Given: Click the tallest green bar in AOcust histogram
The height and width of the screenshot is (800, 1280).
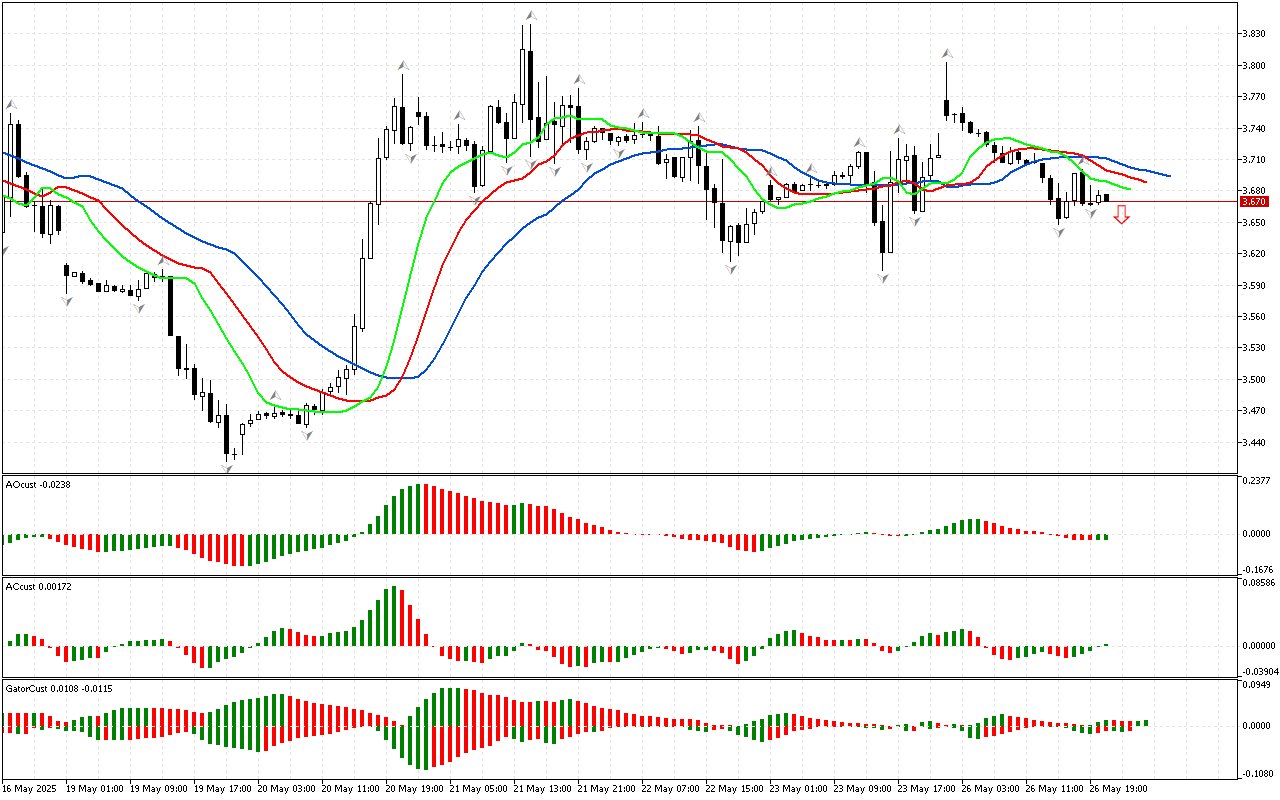Looking at the screenshot, I should [418, 510].
